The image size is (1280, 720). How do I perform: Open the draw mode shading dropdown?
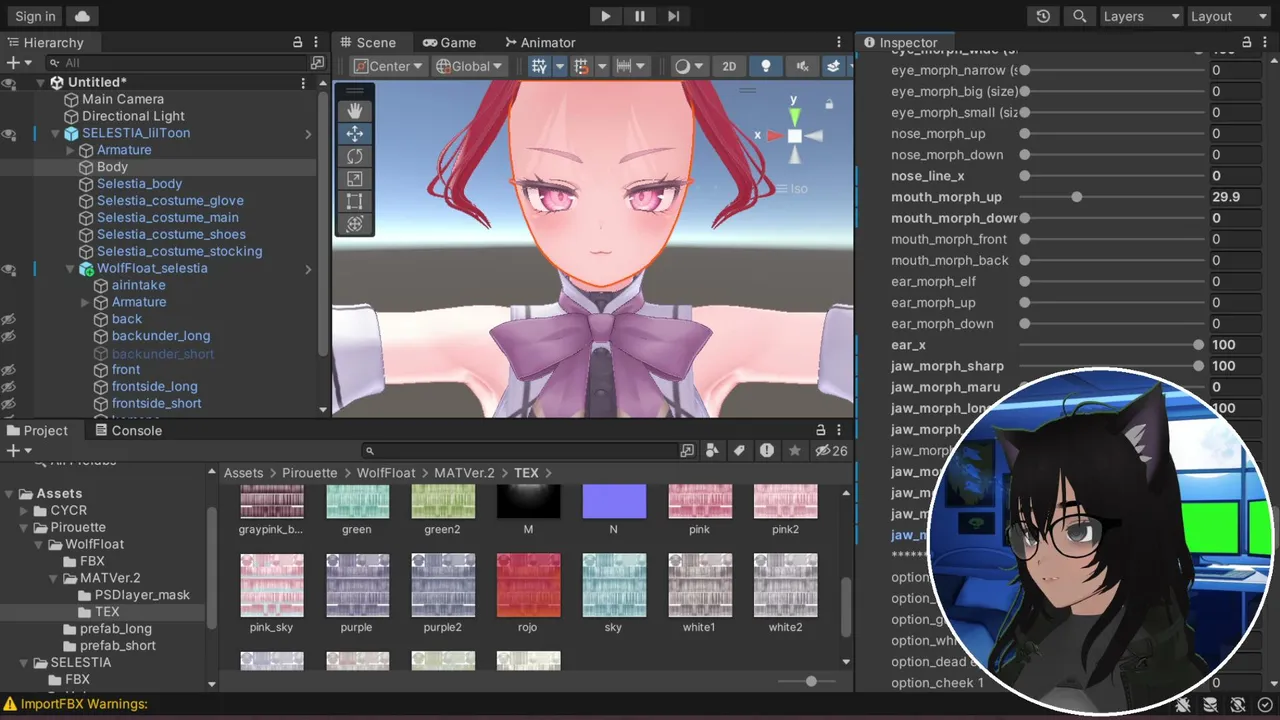[x=688, y=66]
